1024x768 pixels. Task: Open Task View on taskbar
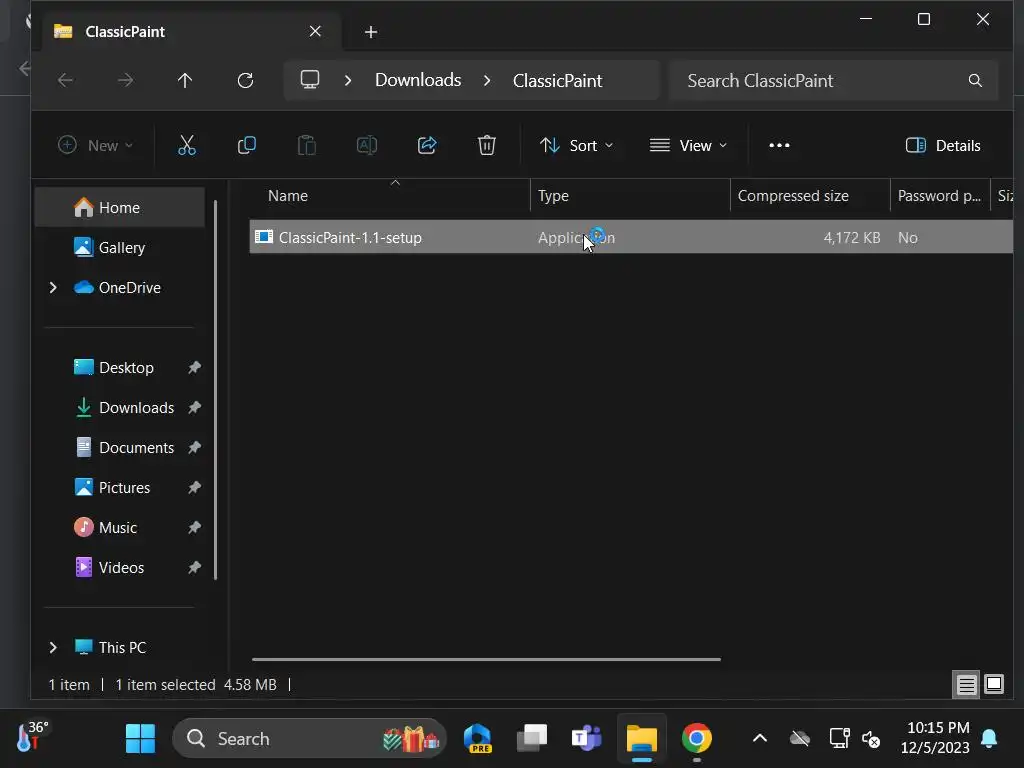coord(532,739)
